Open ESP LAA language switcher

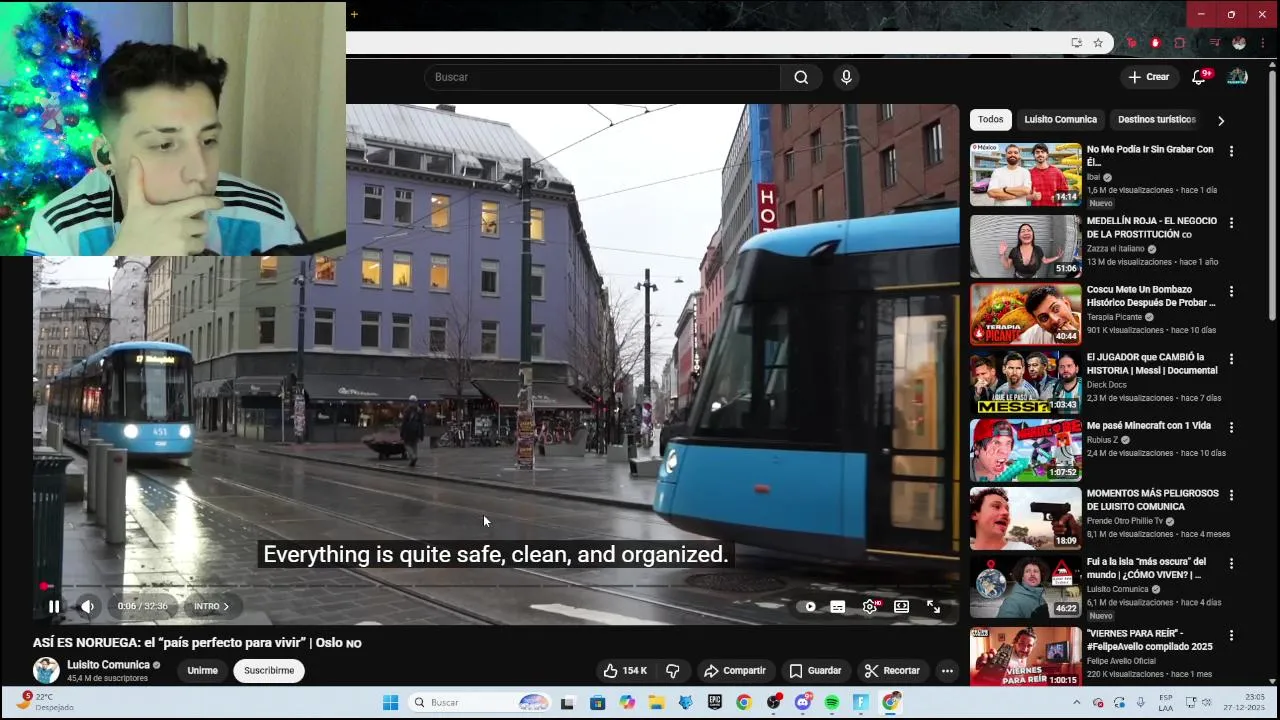click(x=1166, y=702)
